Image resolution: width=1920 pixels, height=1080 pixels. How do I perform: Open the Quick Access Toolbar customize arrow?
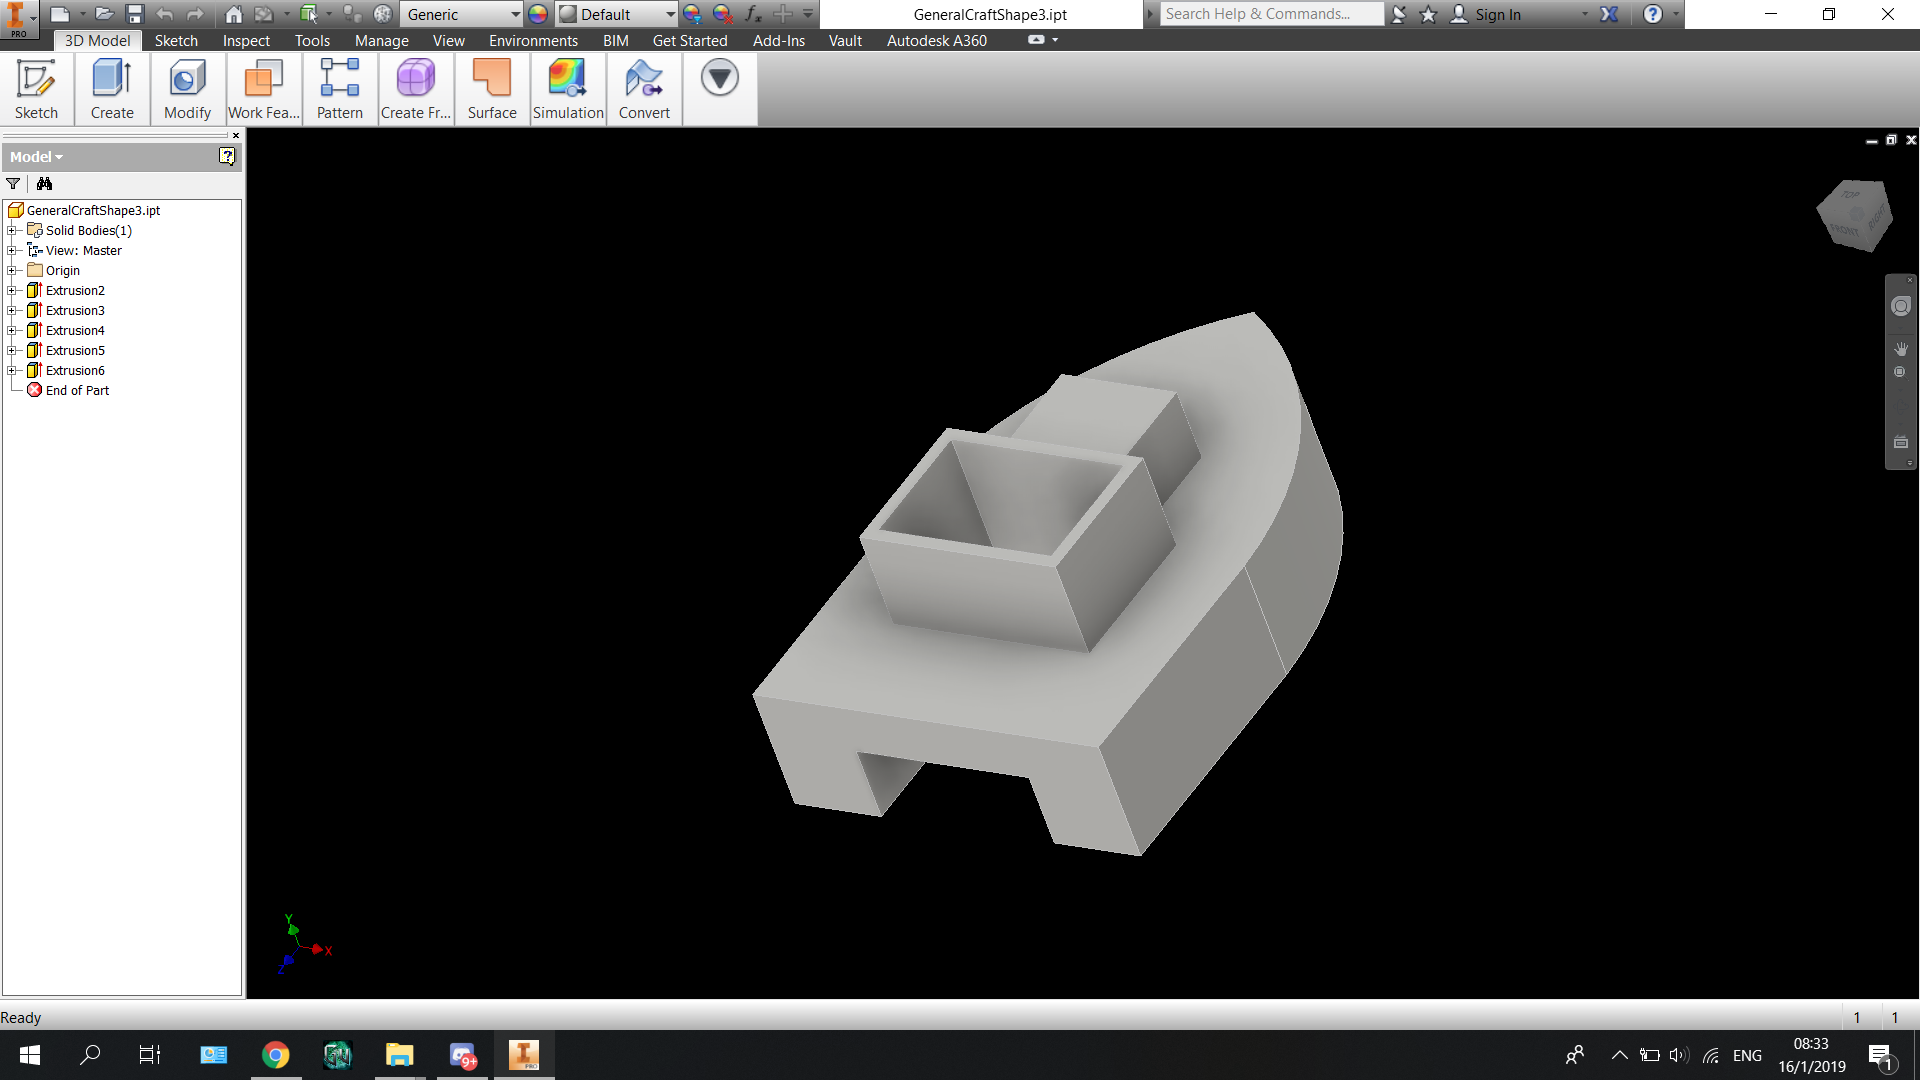click(x=808, y=14)
